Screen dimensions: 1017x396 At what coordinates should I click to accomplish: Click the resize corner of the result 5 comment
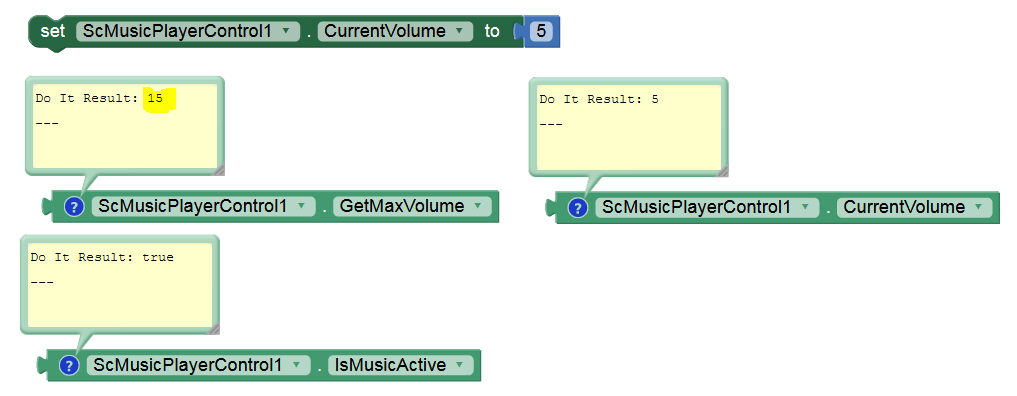pyautogui.click(x=723, y=170)
